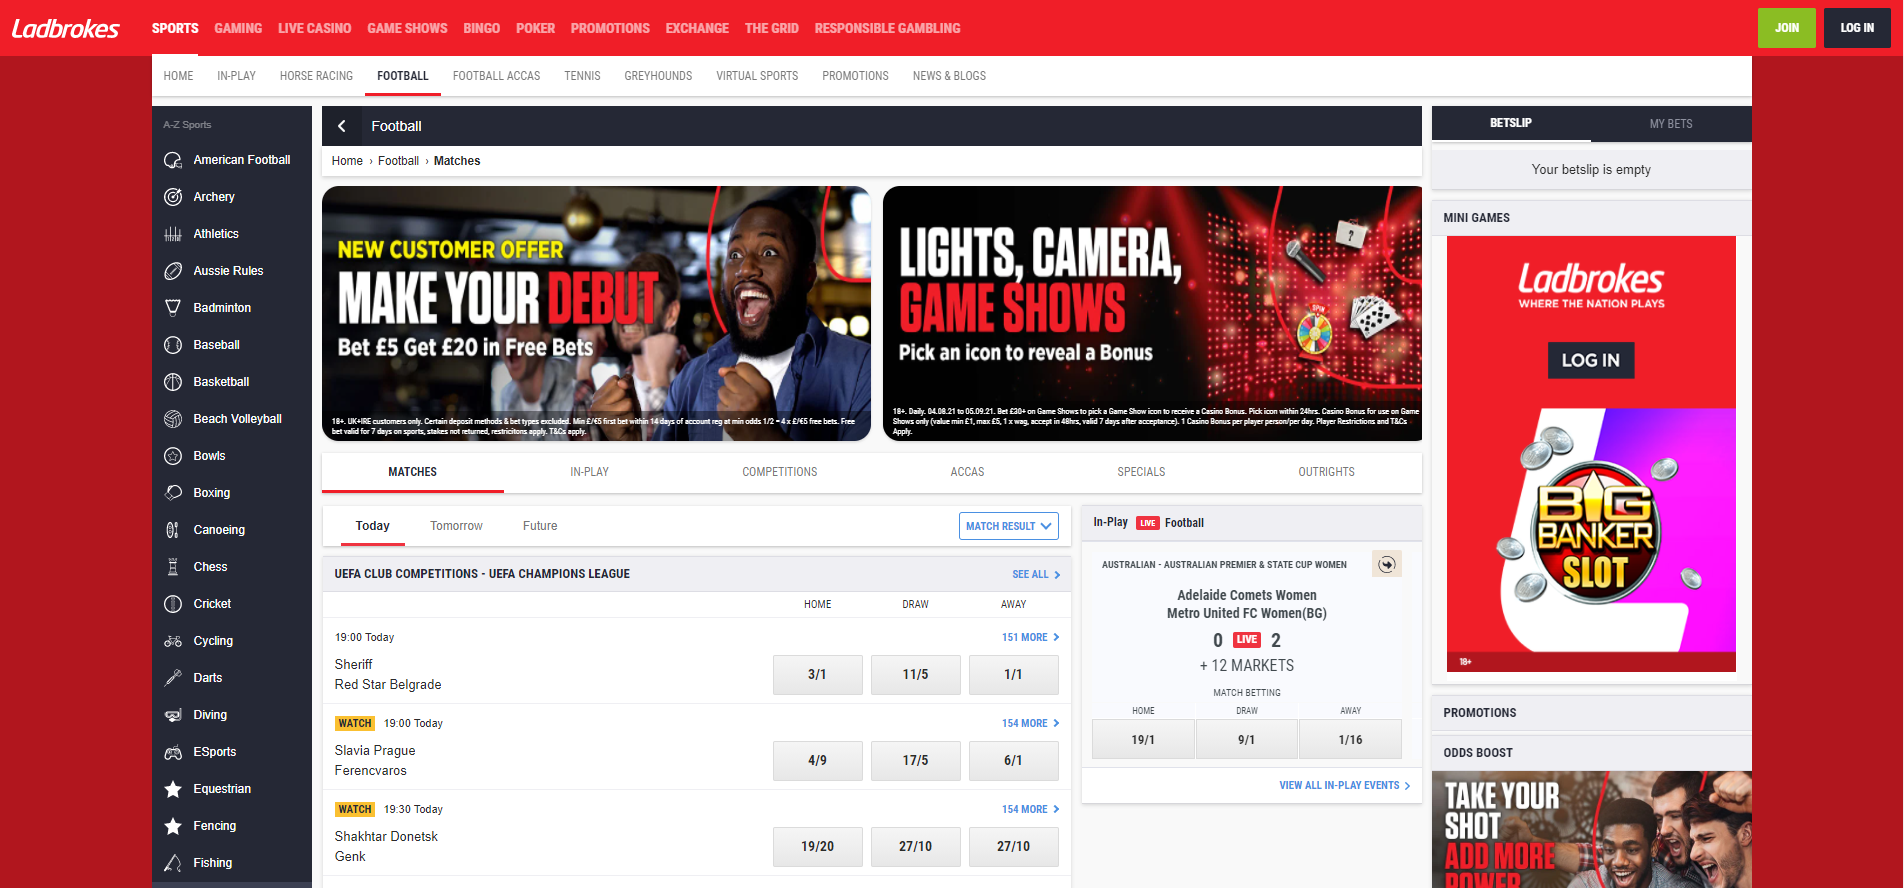1904x888 pixels.
Task: Open the Adelaide Comets Women in-play match
Action: coord(1247,604)
